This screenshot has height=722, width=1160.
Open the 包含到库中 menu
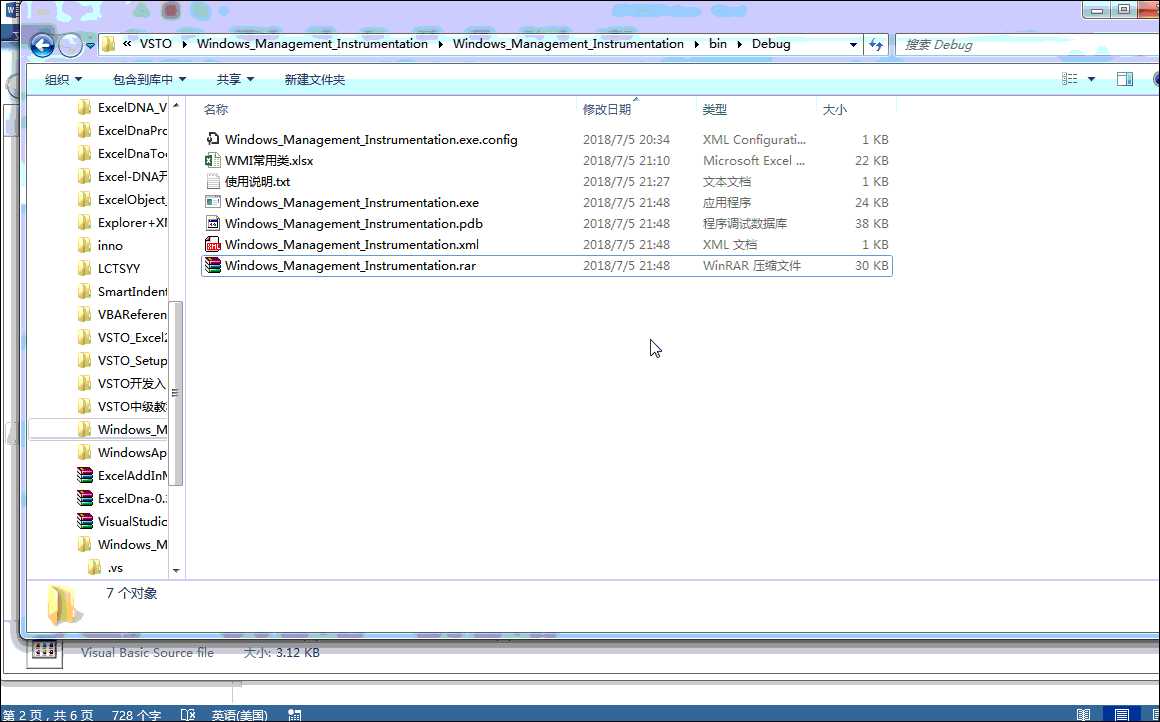tap(149, 79)
